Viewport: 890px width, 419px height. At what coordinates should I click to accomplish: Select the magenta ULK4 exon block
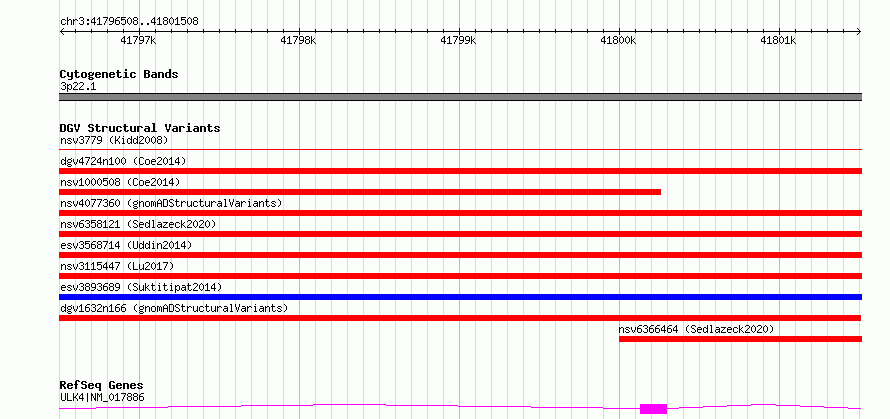(x=653, y=408)
